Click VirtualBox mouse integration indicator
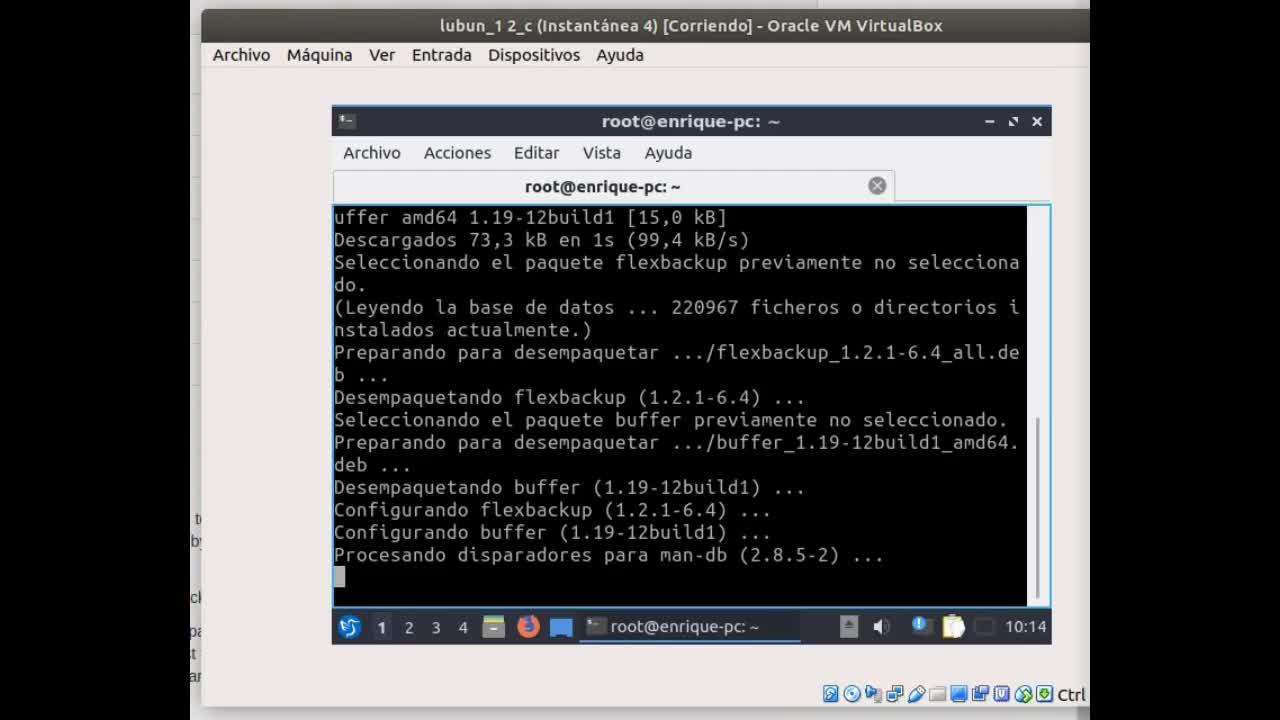 coord(1023,694)
